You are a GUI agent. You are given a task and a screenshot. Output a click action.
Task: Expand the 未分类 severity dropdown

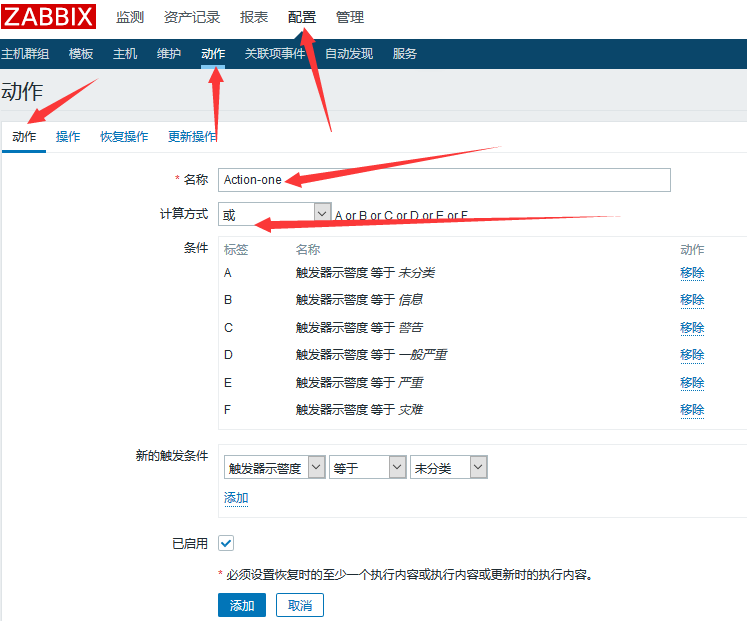[448, 467]
